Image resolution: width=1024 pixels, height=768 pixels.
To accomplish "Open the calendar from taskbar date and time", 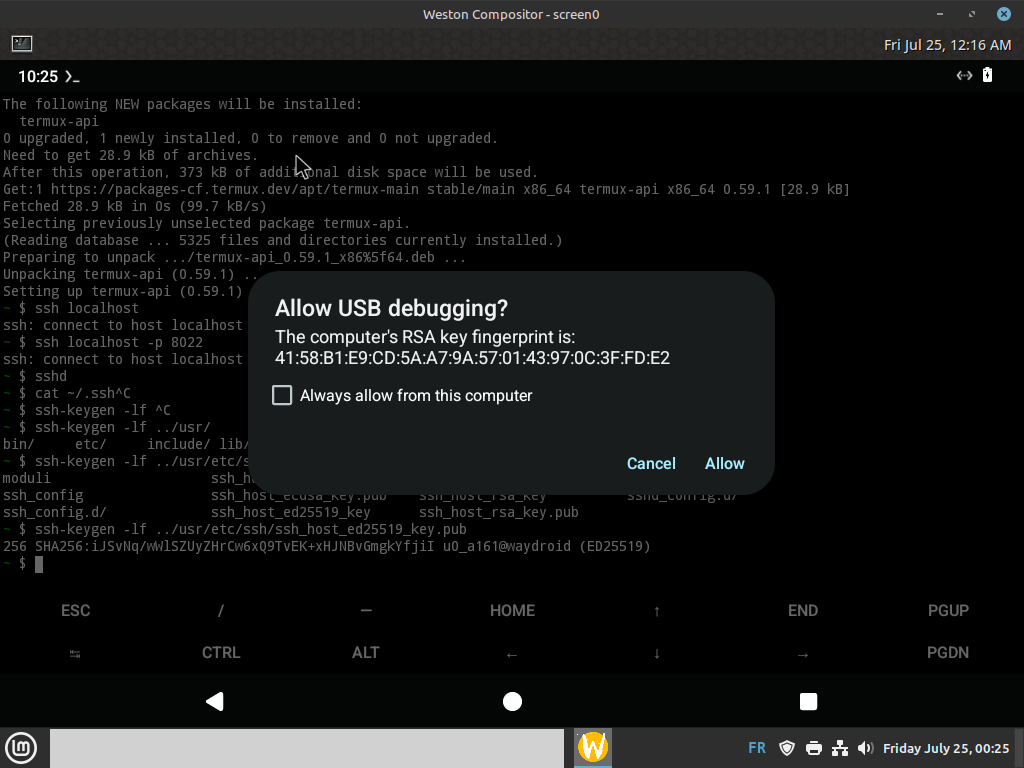I will (946, 748).
